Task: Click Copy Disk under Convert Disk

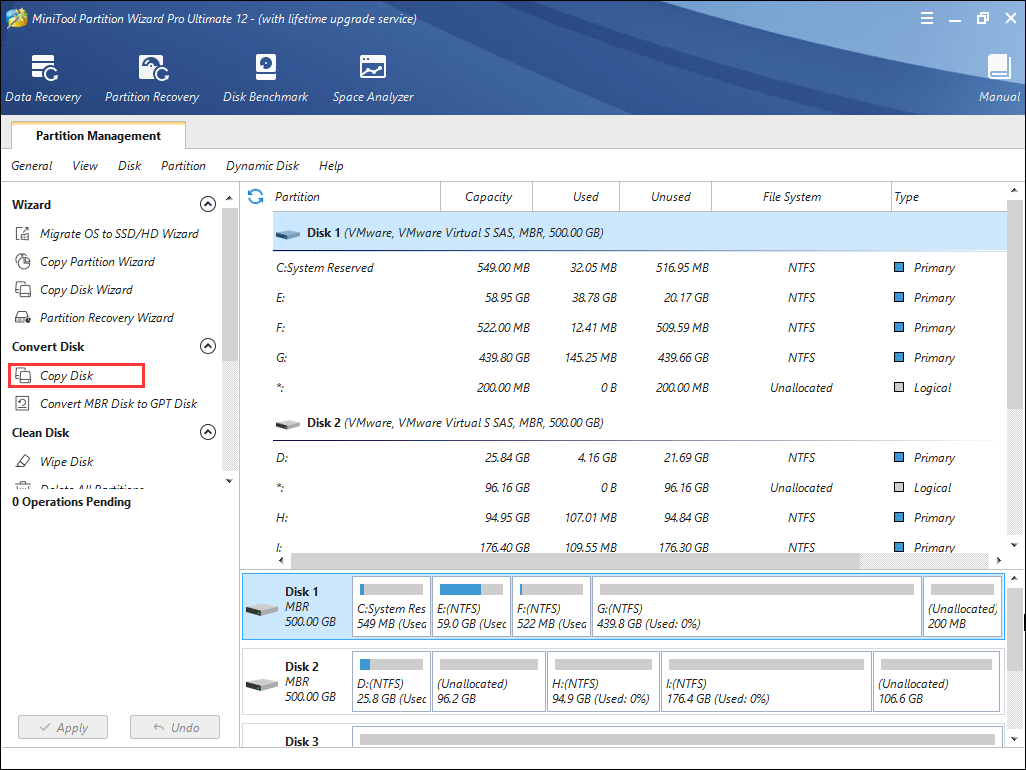Action: point(67,376)
